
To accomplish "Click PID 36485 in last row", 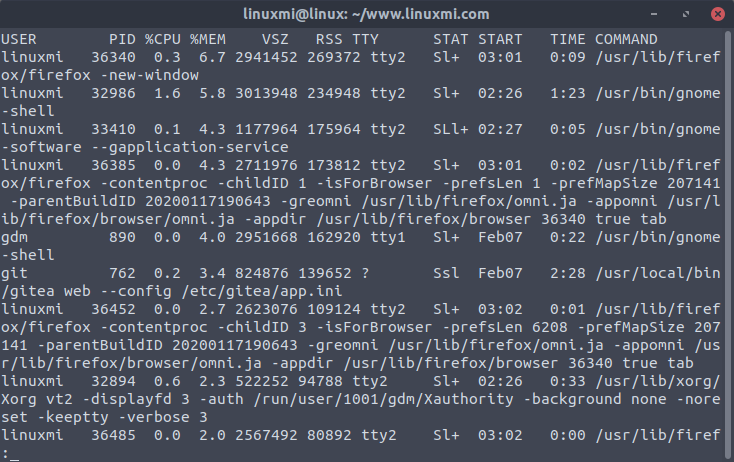I will 113,435.
